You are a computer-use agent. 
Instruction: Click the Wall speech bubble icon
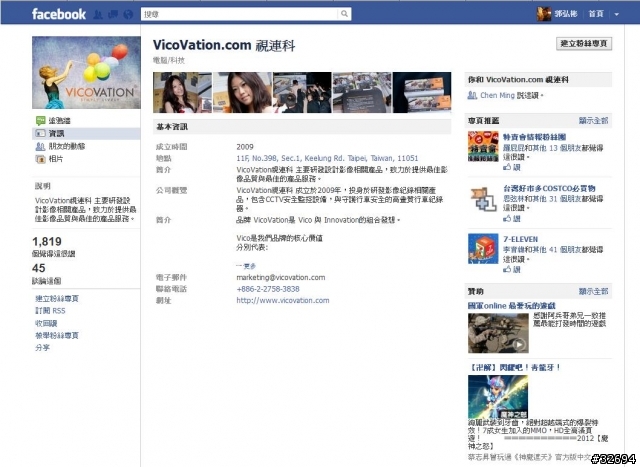pos(40,120)
